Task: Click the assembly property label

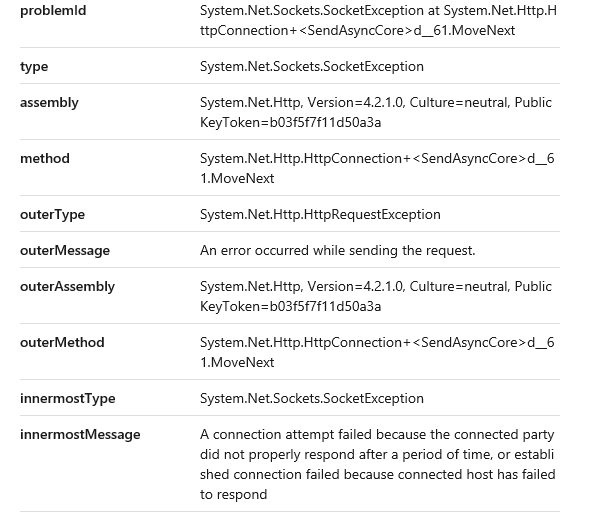Action: [49, 102]
